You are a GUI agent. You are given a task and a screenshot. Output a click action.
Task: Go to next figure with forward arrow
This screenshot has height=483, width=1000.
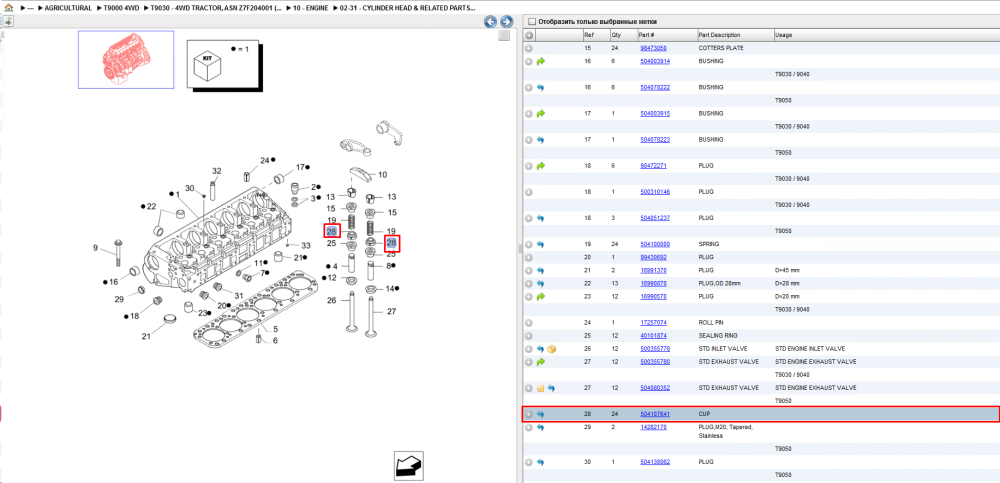[x=506, y=22]
